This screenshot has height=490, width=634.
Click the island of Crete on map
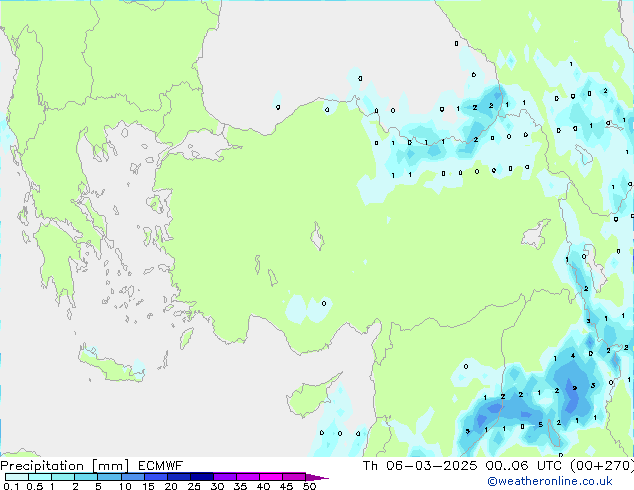(x=111, y=366)
